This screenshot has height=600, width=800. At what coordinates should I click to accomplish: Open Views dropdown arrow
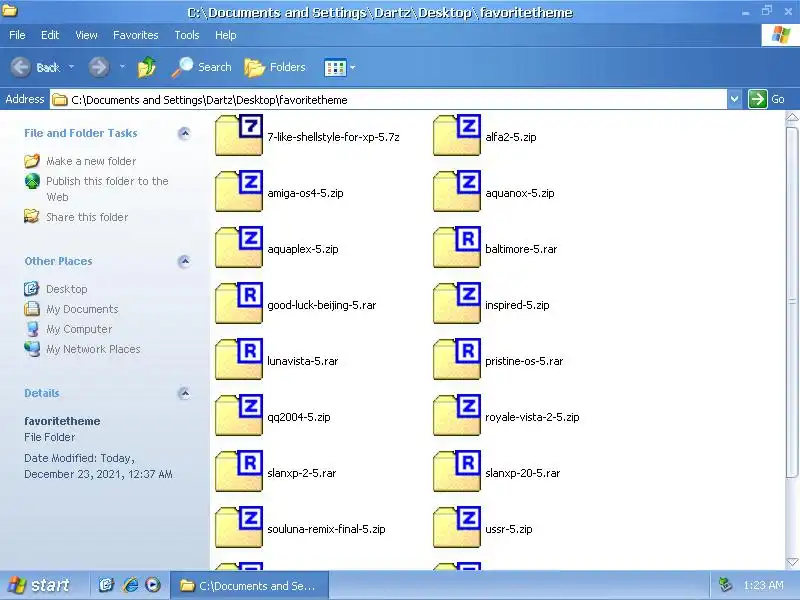point(353,67)
